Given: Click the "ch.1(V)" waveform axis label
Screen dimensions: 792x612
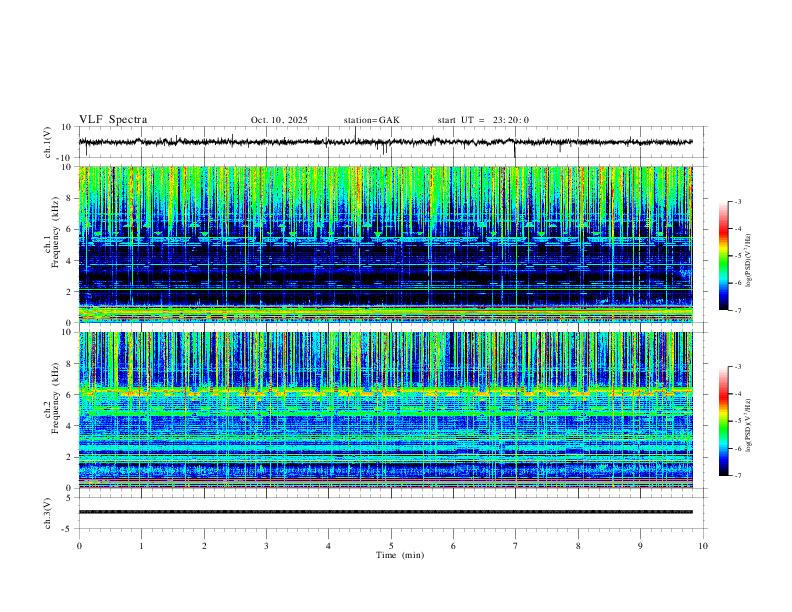Looking at the screenshot, I should pyautogui.click(x=48, y=142).
